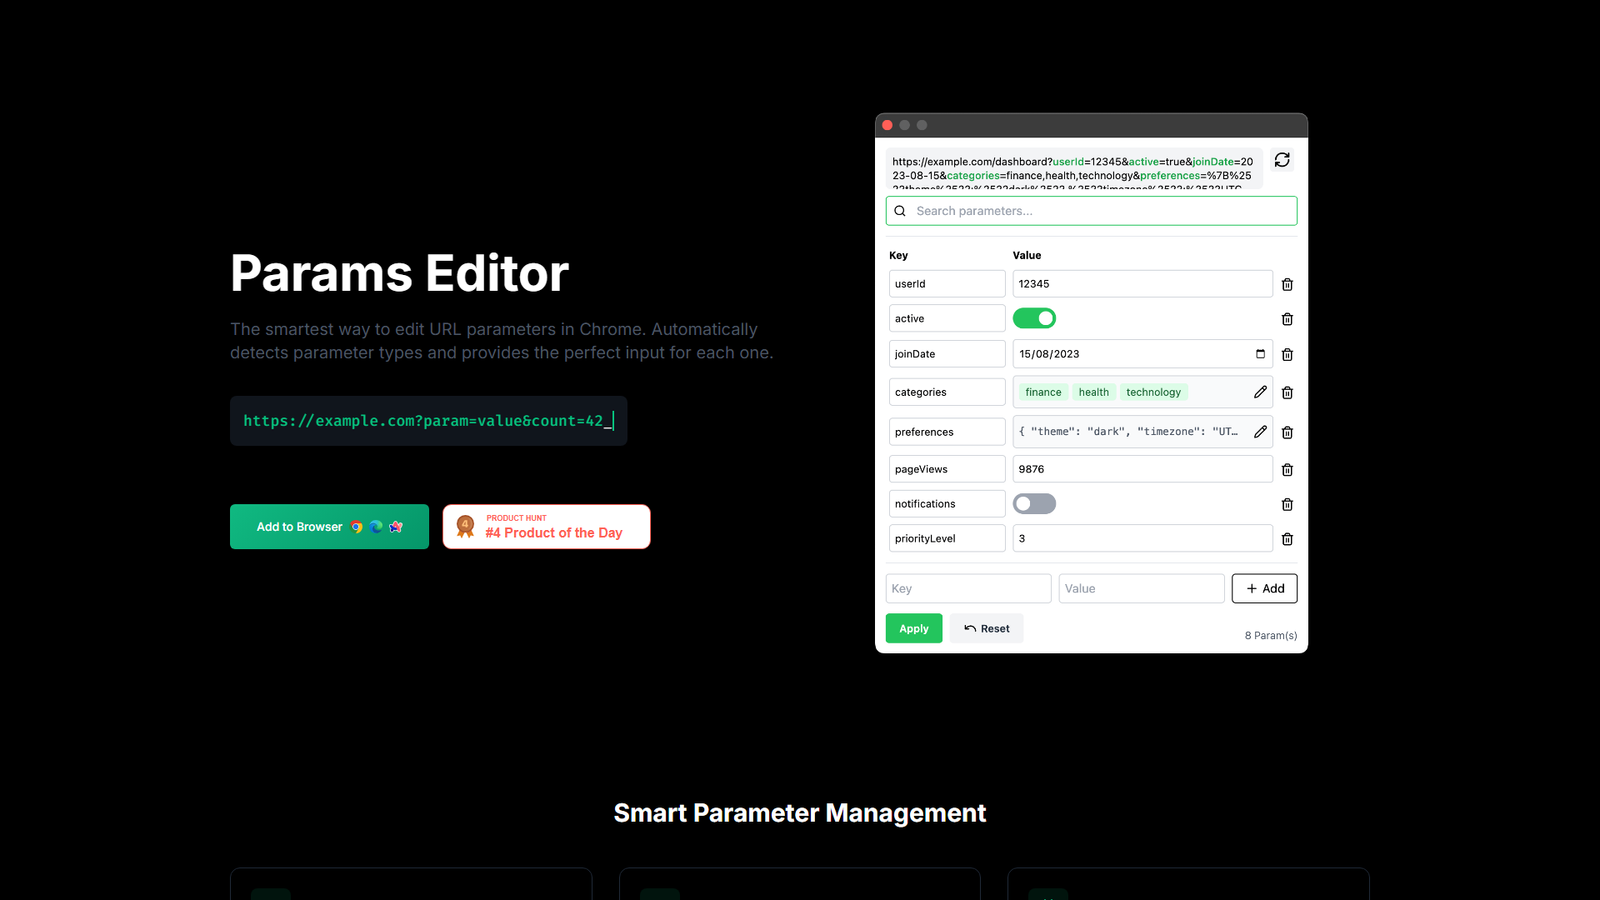Click the Reset button
This screenshot has height=900, width=1600.
click(x=986, y=628)
